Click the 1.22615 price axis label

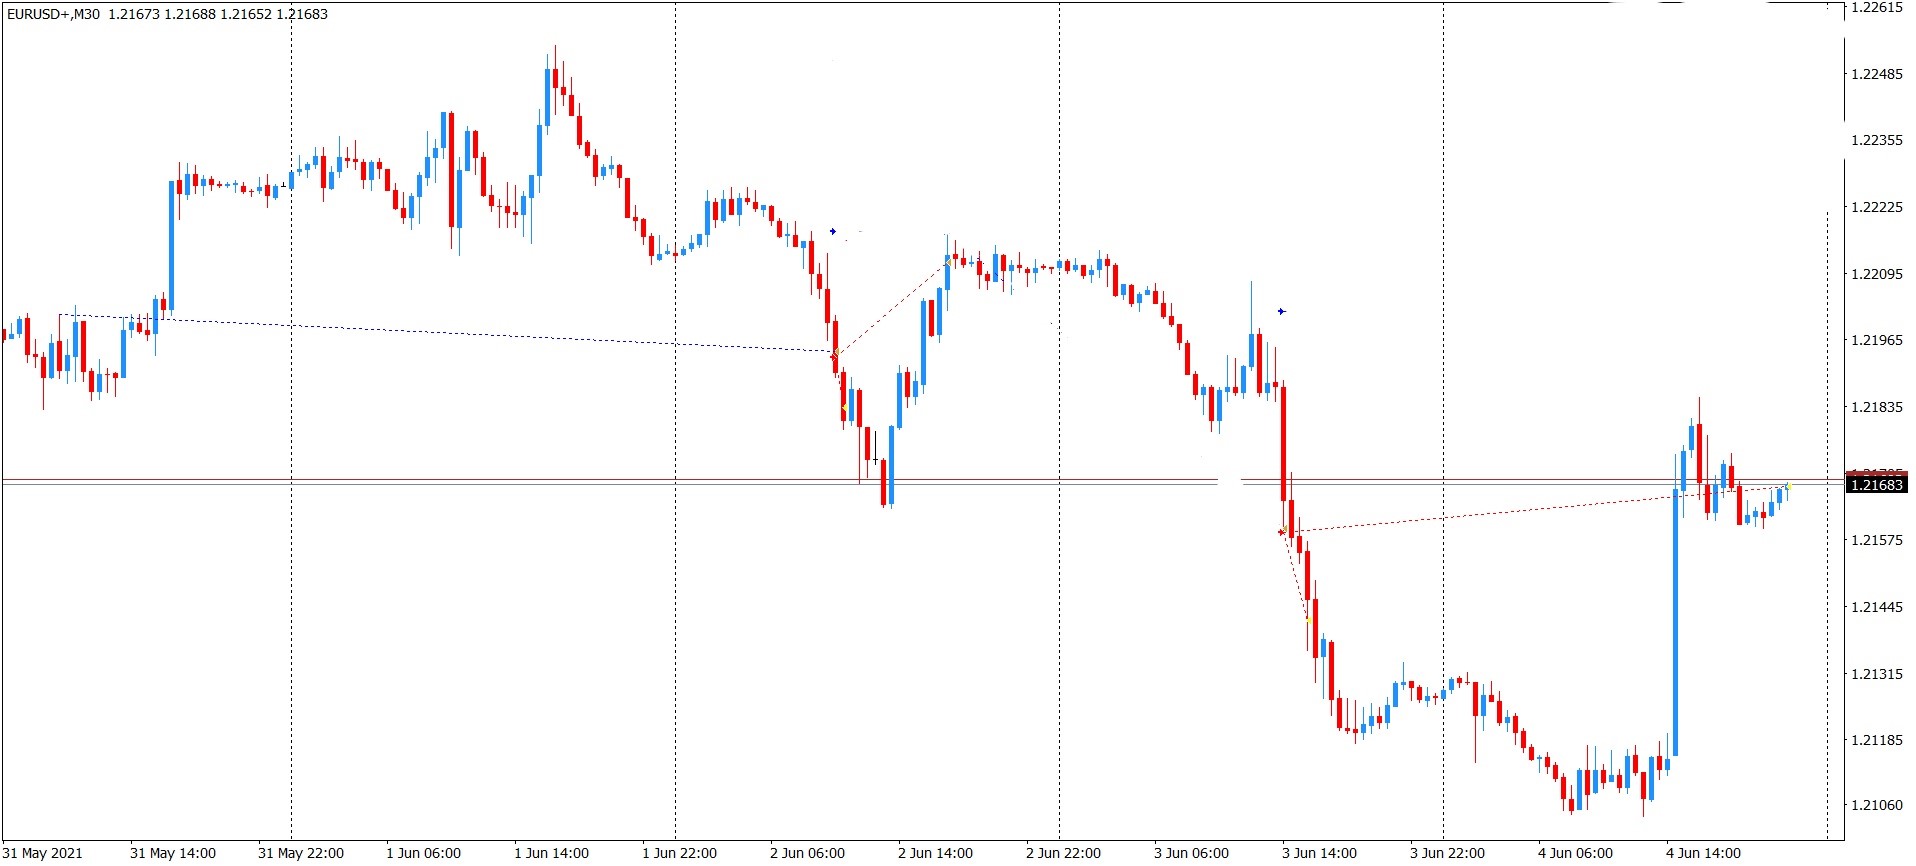1877,8
